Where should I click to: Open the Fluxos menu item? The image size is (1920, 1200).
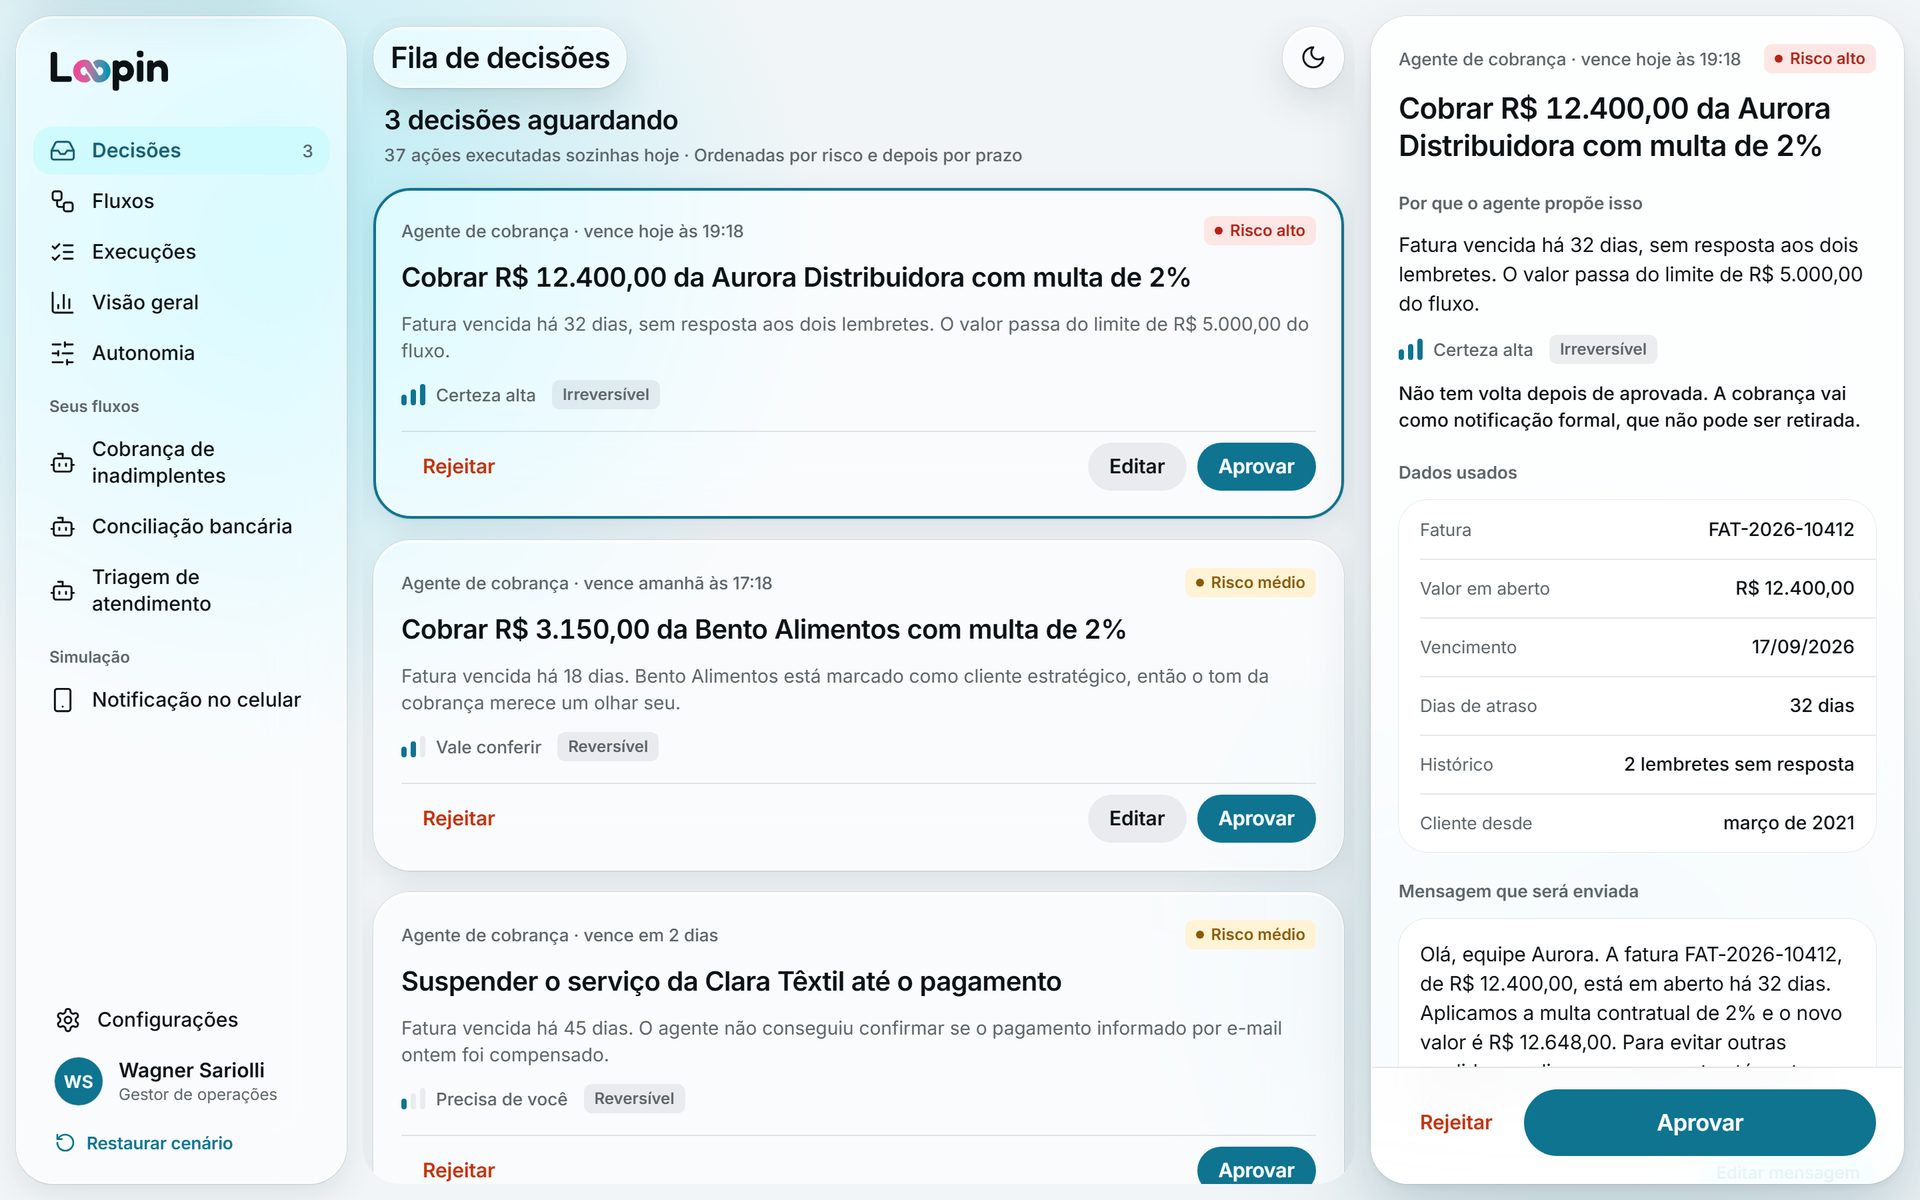(x=181, y=201)
